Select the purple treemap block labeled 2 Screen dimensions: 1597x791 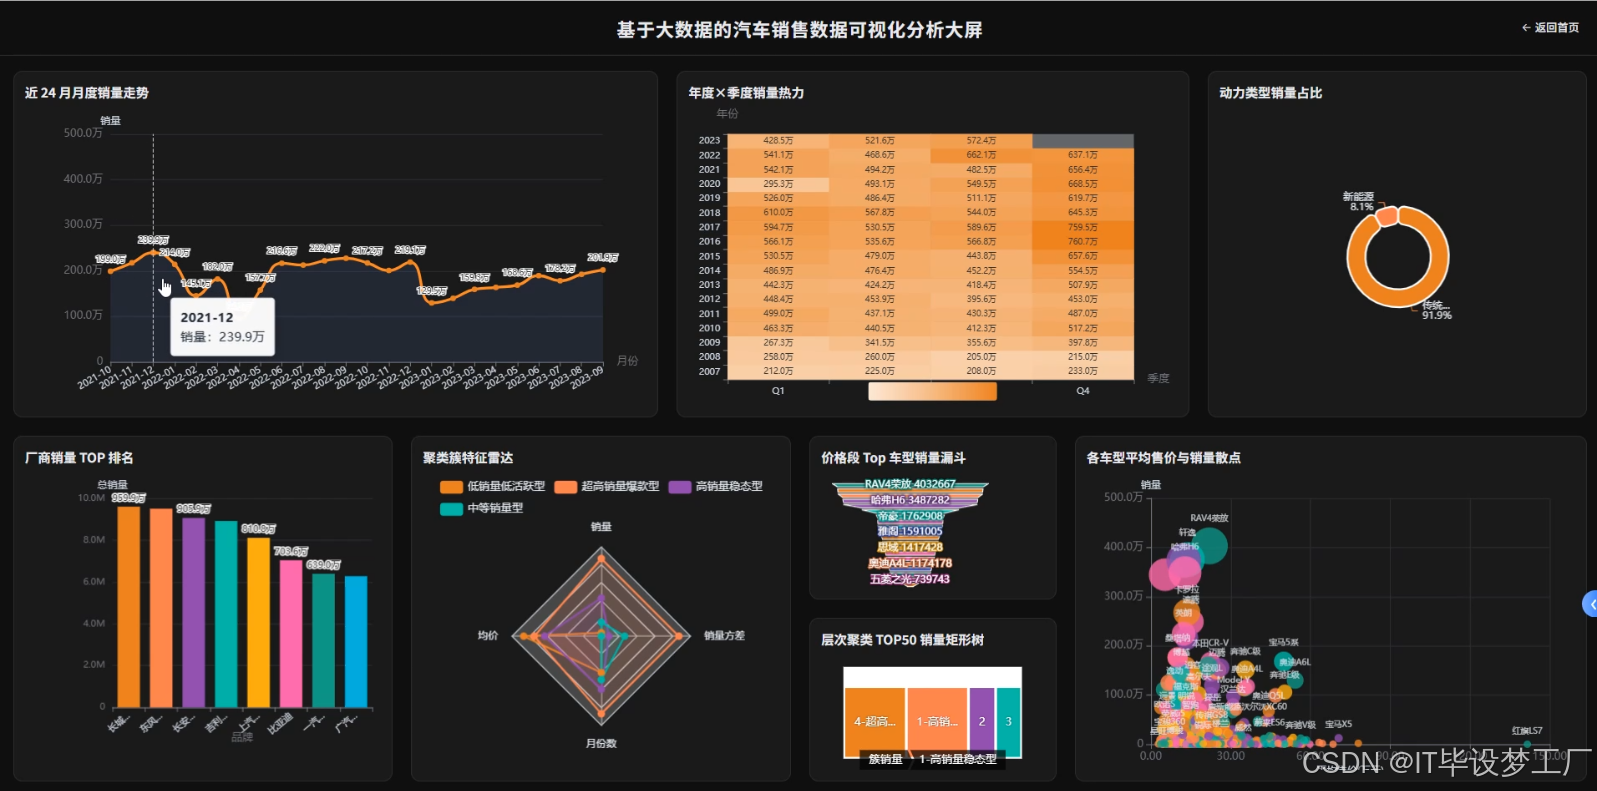tap(982, 722)
